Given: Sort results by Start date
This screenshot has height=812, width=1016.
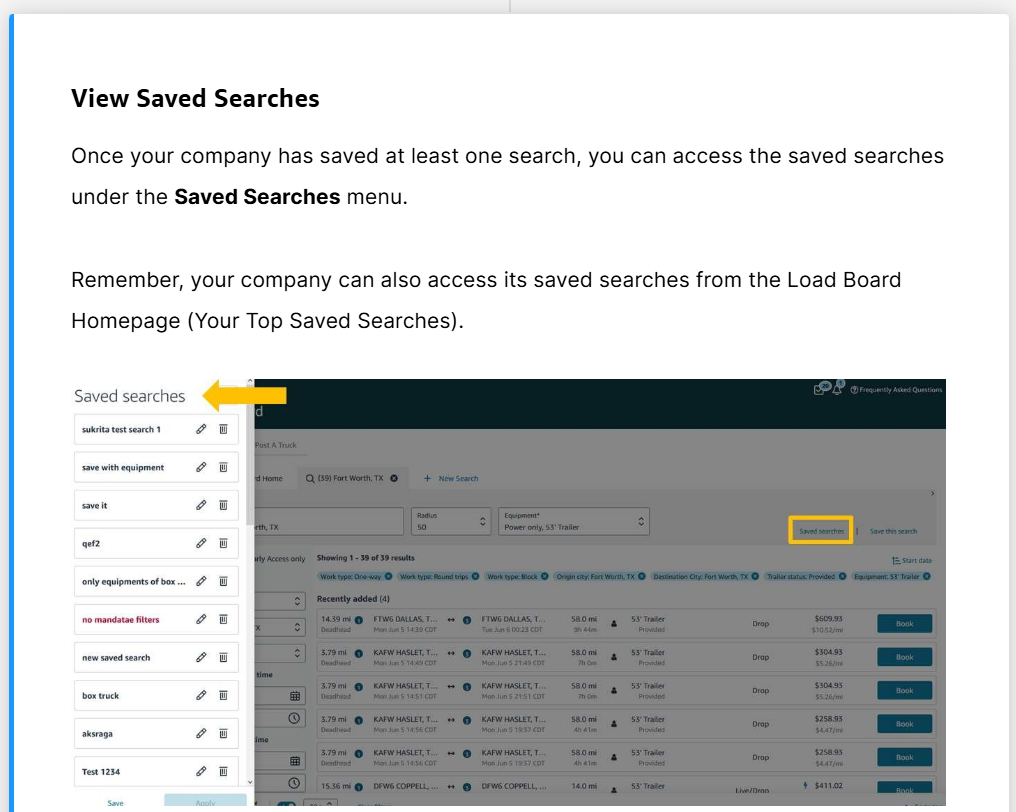Looking at the screenshot, I should click(x=911, y=560).
